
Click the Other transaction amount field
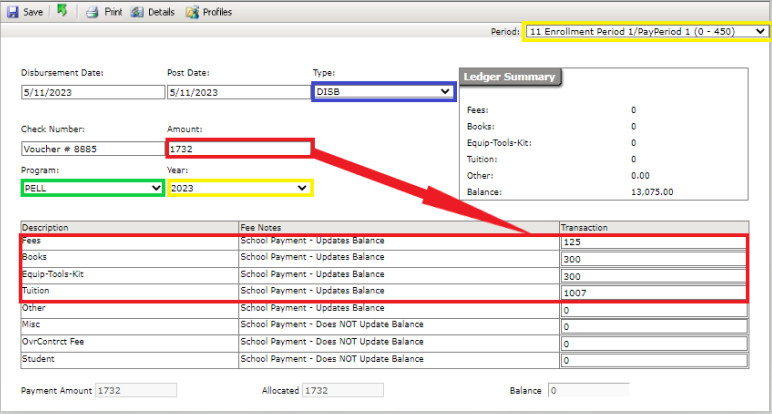click(x=654, y=310)
